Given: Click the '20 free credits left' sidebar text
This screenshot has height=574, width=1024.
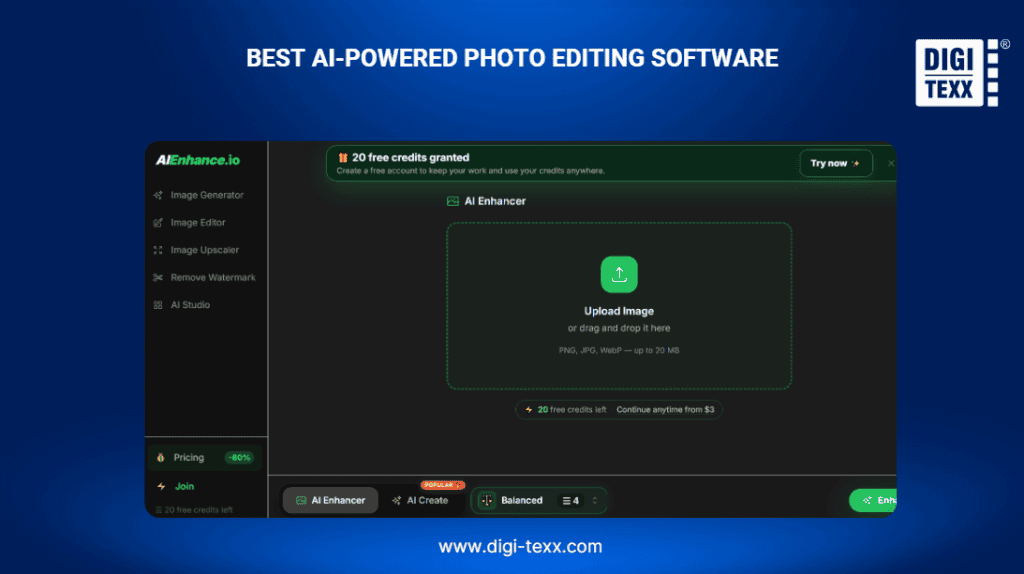Looking at the screenshot, I should (199, 510).
